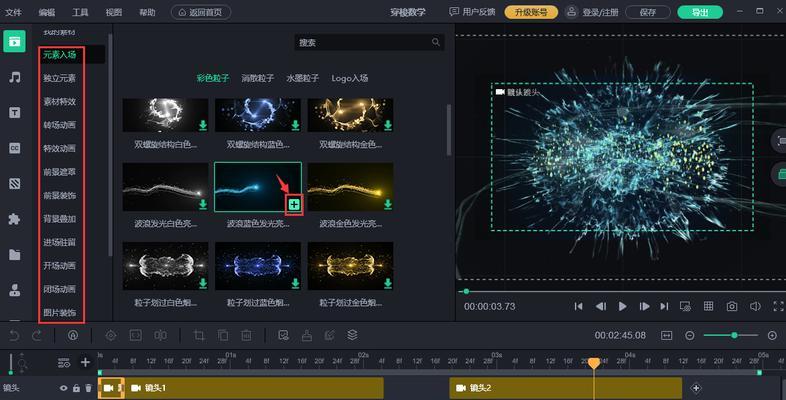Click the green 导出 export button
786x400 pixels.
[x=700, y=12]
